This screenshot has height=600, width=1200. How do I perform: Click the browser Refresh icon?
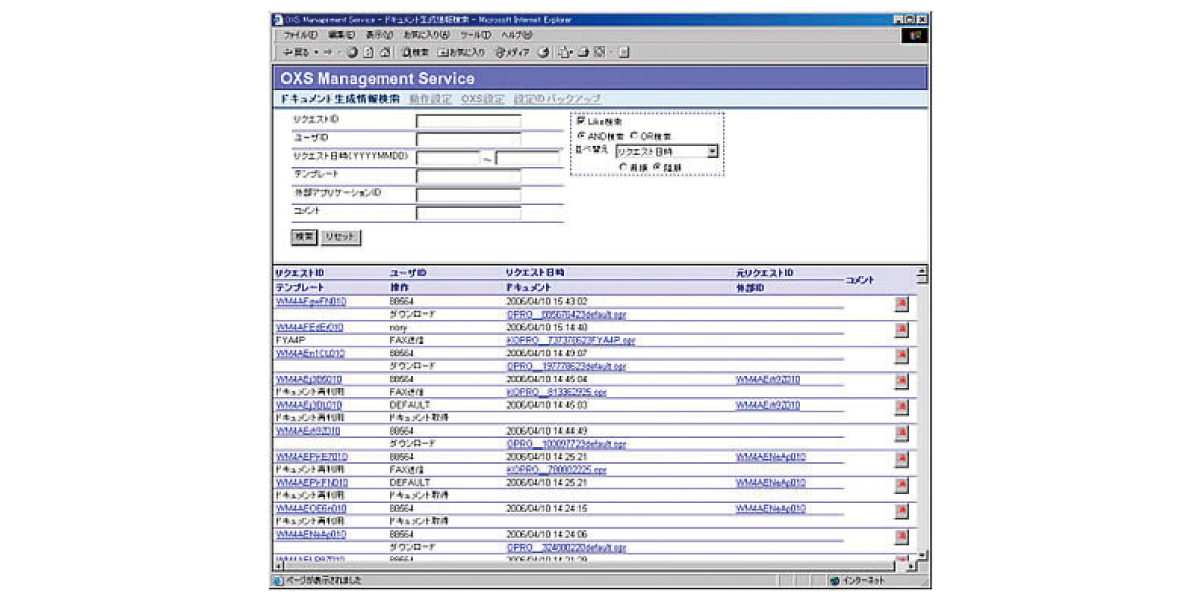pyautogui.click(x=368, y=52)
